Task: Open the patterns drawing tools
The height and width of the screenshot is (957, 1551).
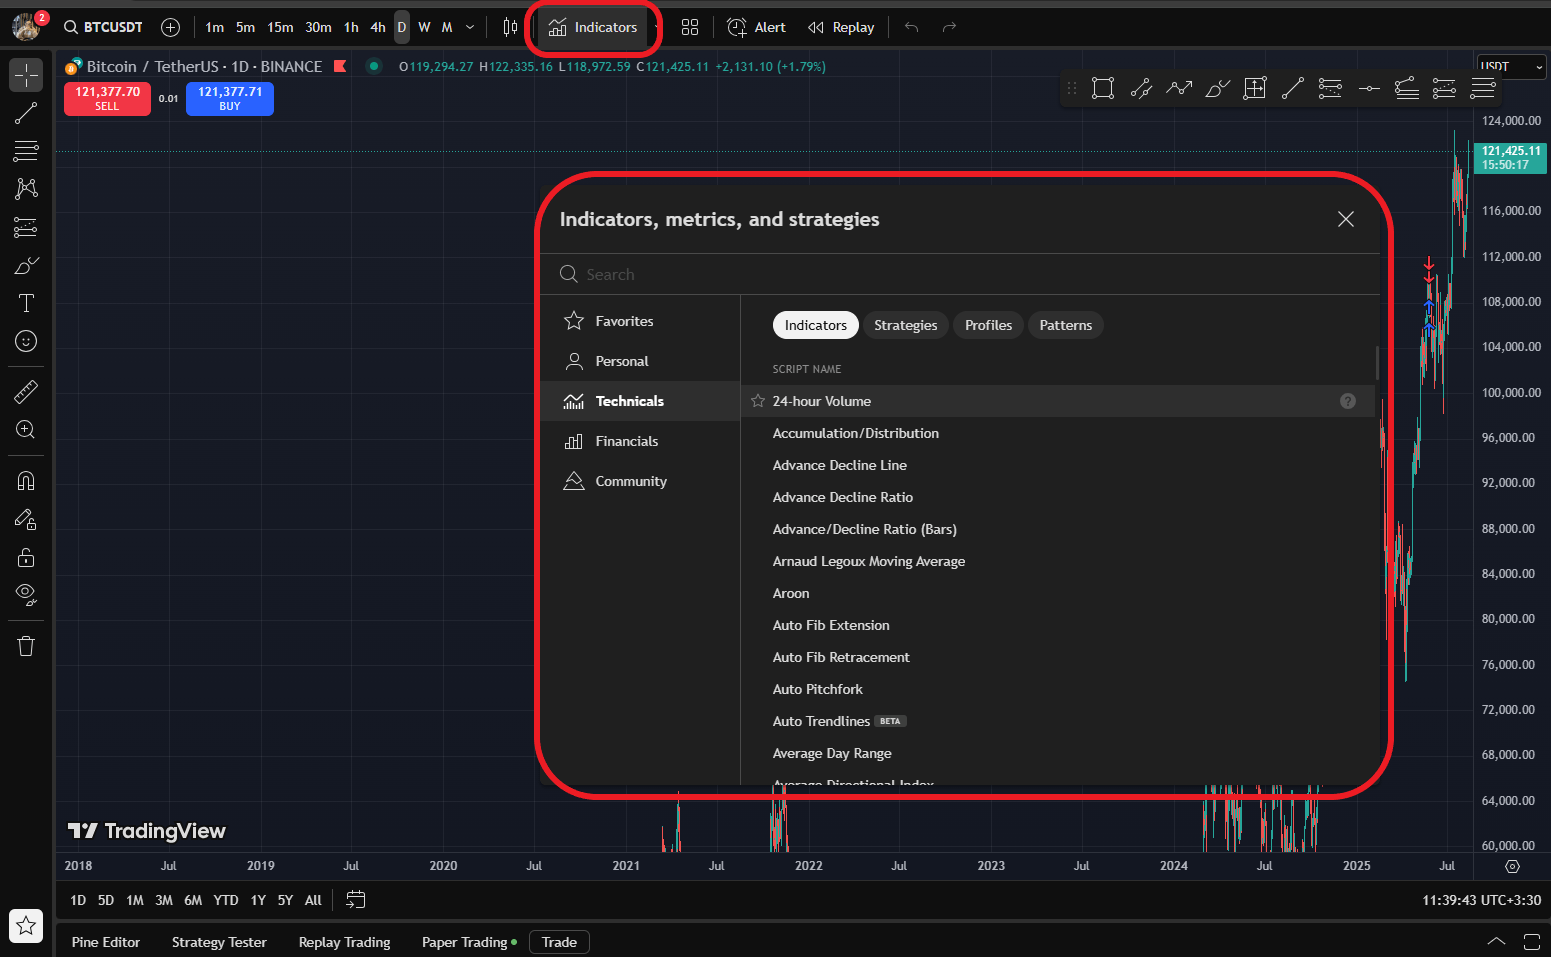Action: (26, 189)
